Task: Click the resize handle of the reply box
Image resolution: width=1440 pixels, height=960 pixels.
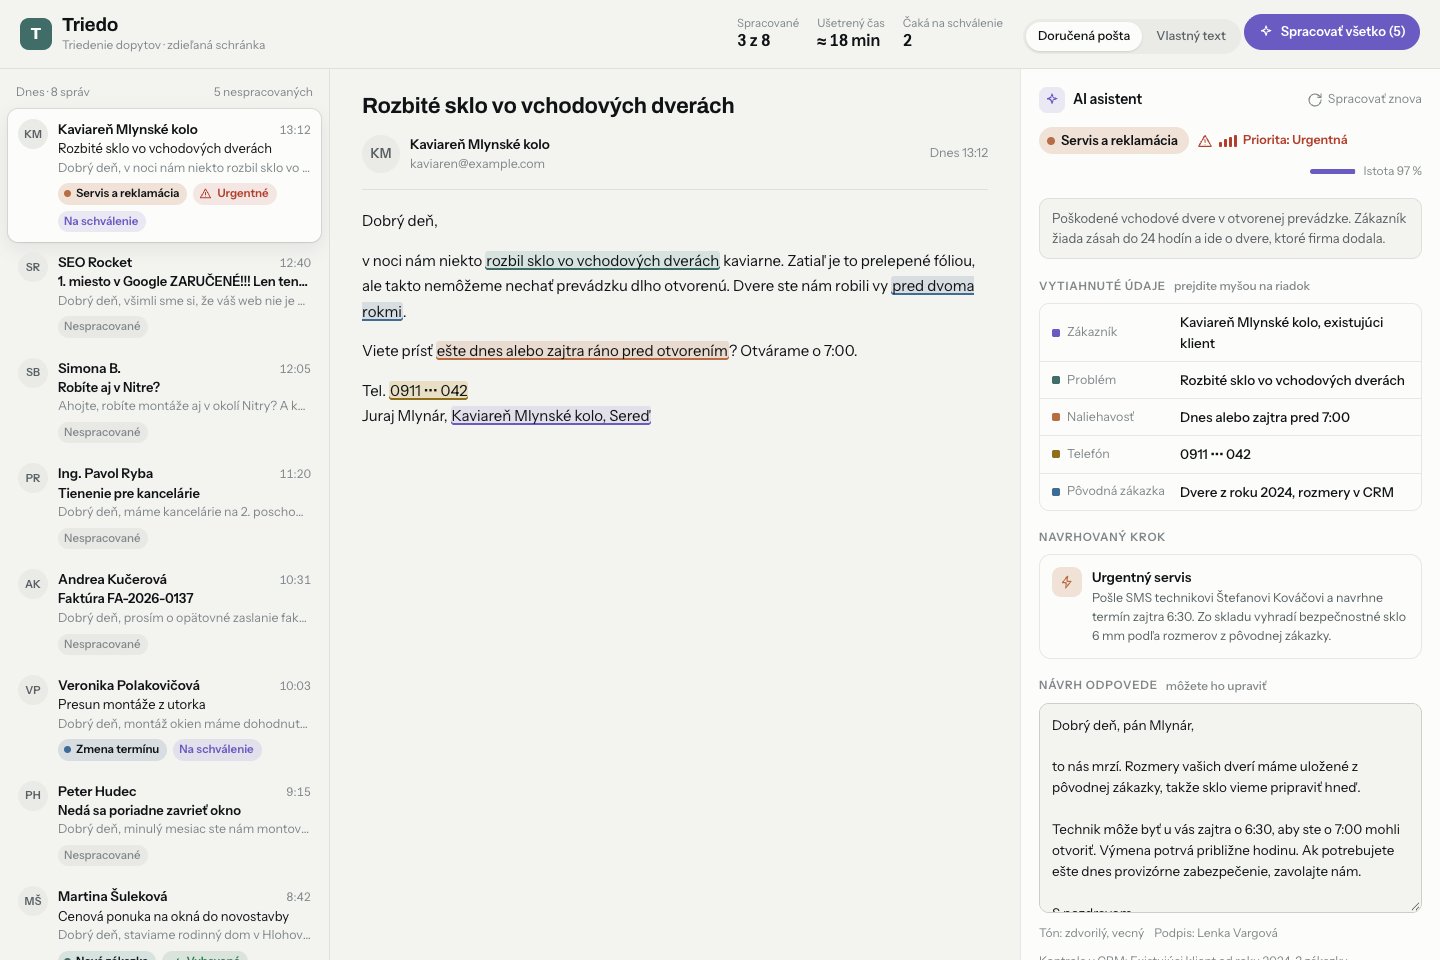Action: point(1415,906)
